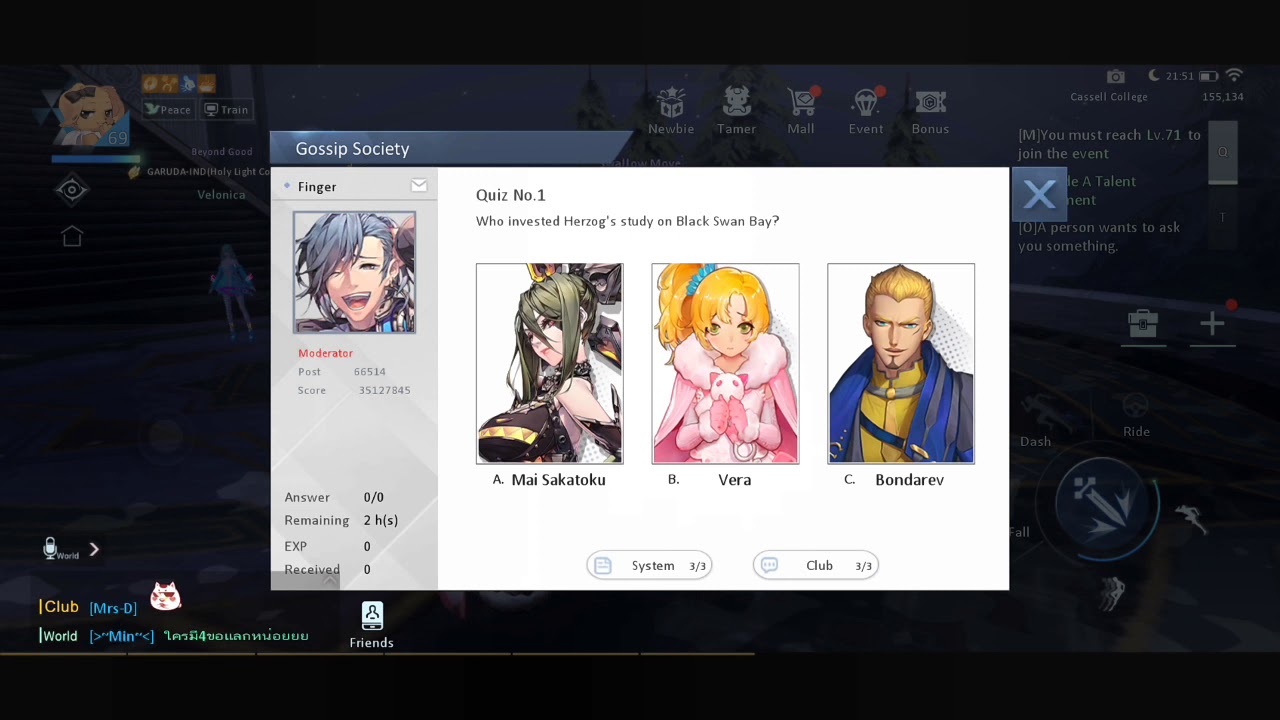Image resolution: width=1280 pixels, height=720 pixels.
Task: Tap the mail envelope next to Finger
Action: (x=419, y=186)
